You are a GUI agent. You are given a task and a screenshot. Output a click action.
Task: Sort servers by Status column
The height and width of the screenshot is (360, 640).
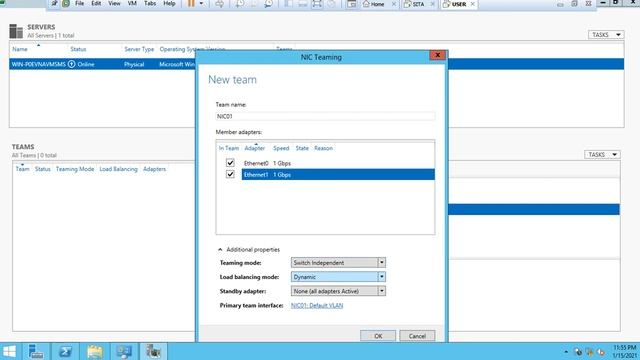point(78,49)
